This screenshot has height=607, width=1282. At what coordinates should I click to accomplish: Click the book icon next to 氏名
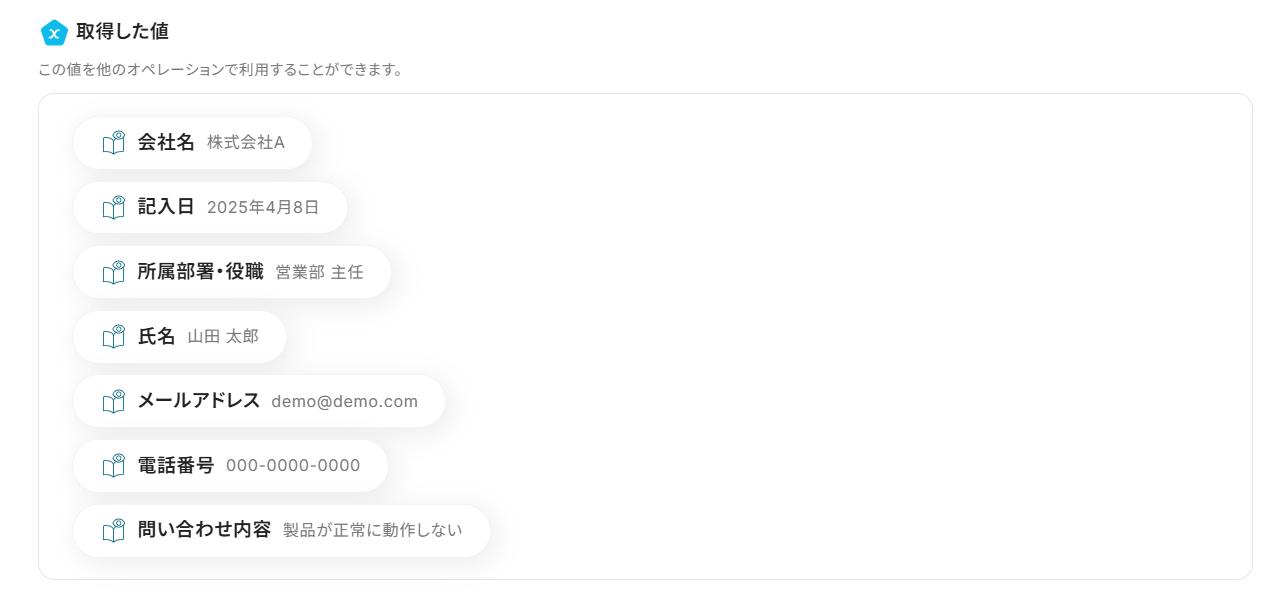coord(114,336)
